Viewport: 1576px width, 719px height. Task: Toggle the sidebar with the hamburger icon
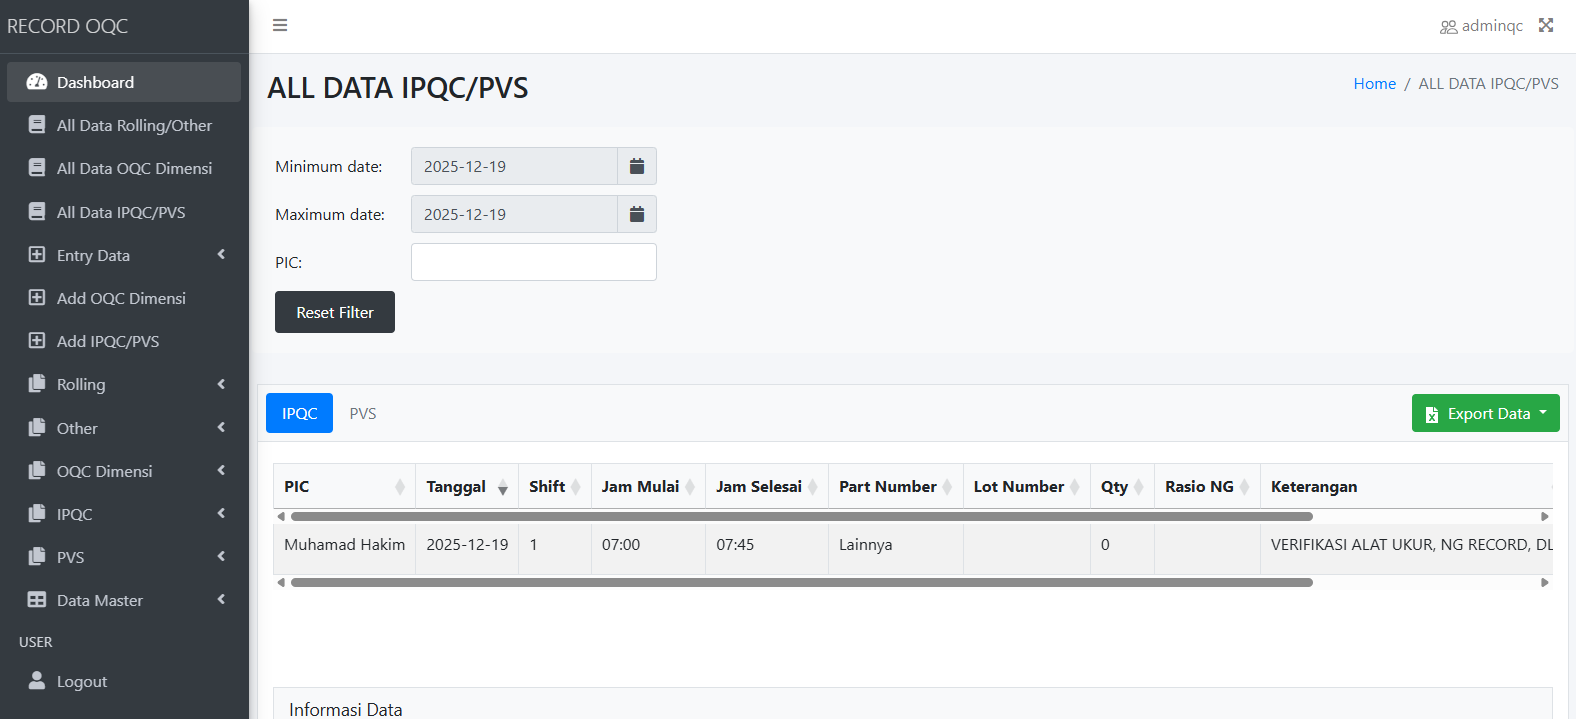(280, 25)
